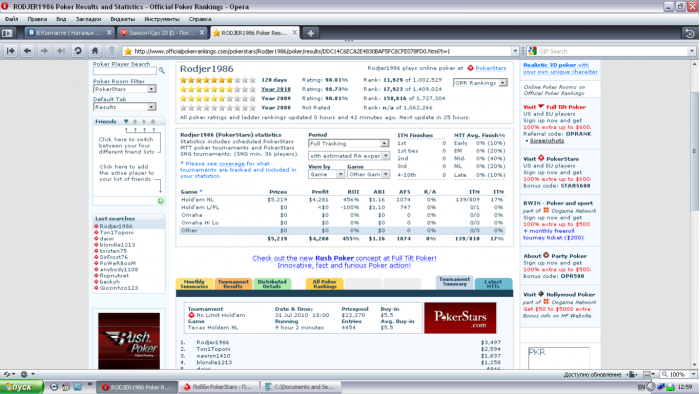
Task: Open the Файл menu
Action: click(11, 19)
